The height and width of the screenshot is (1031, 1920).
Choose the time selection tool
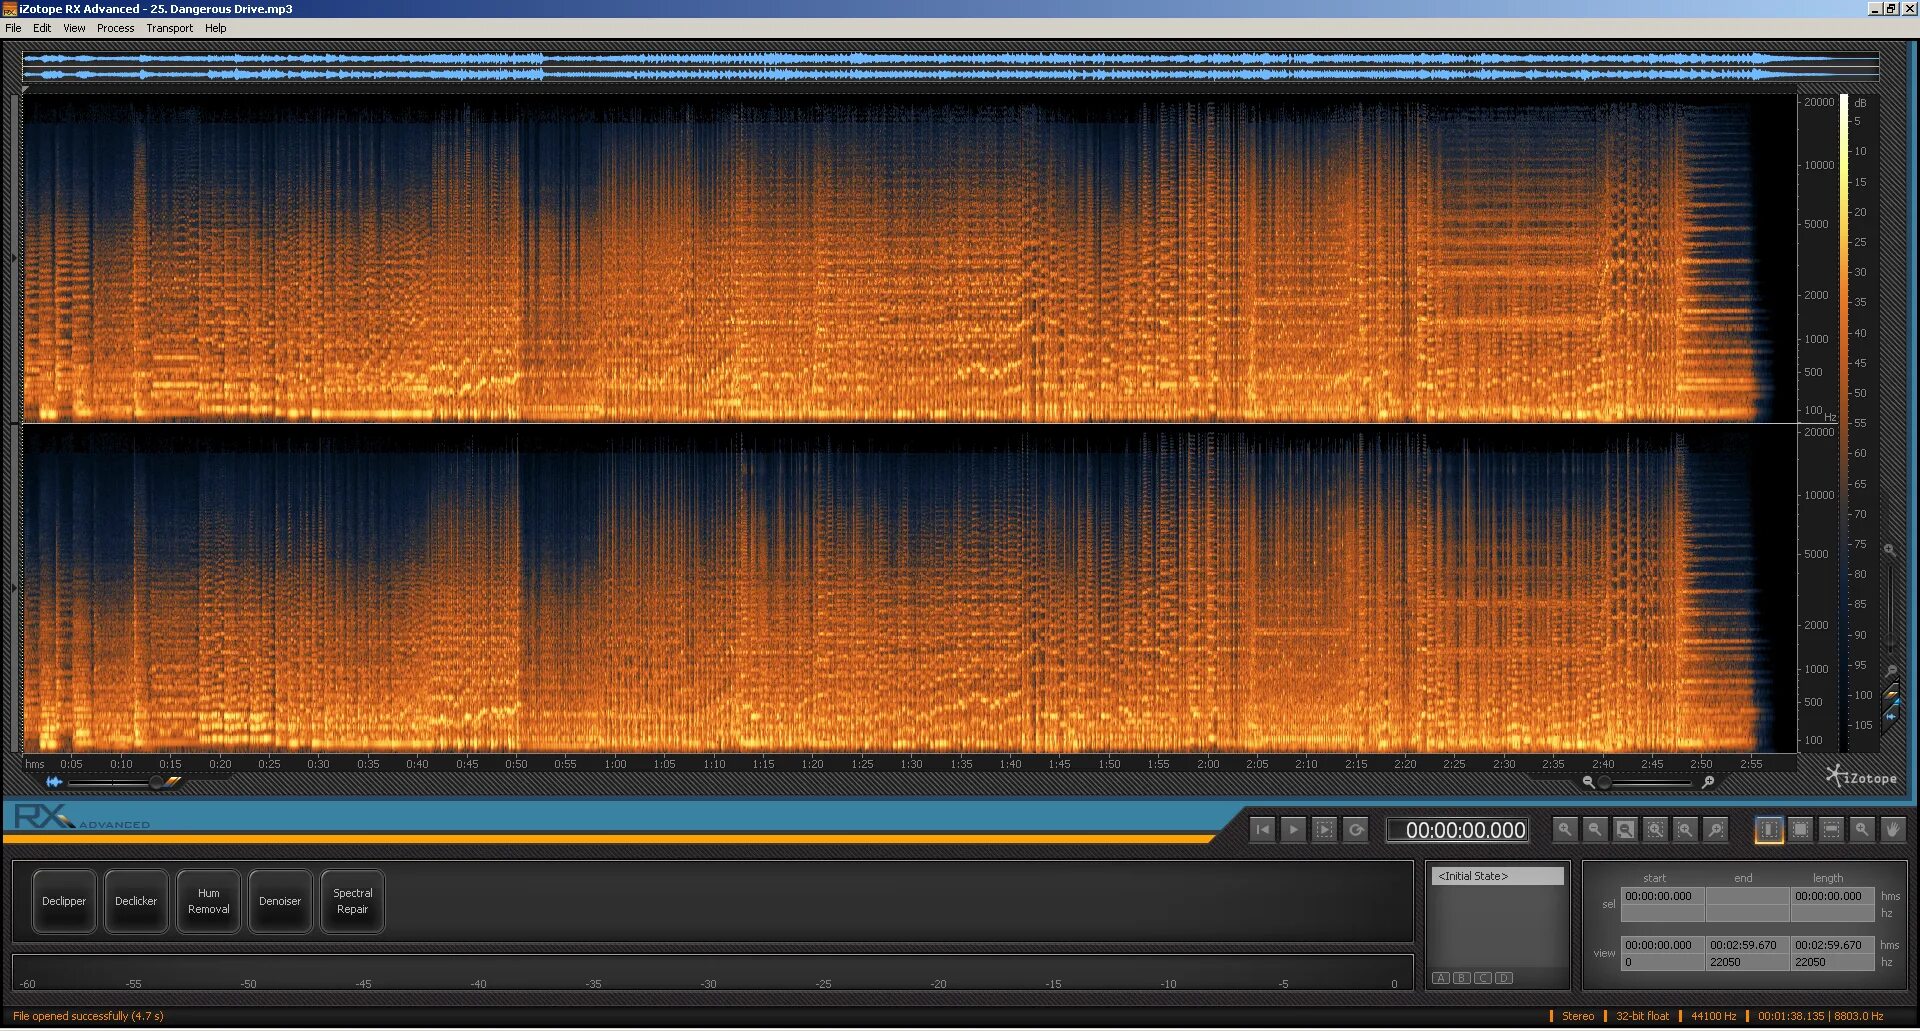point(1769,830)
